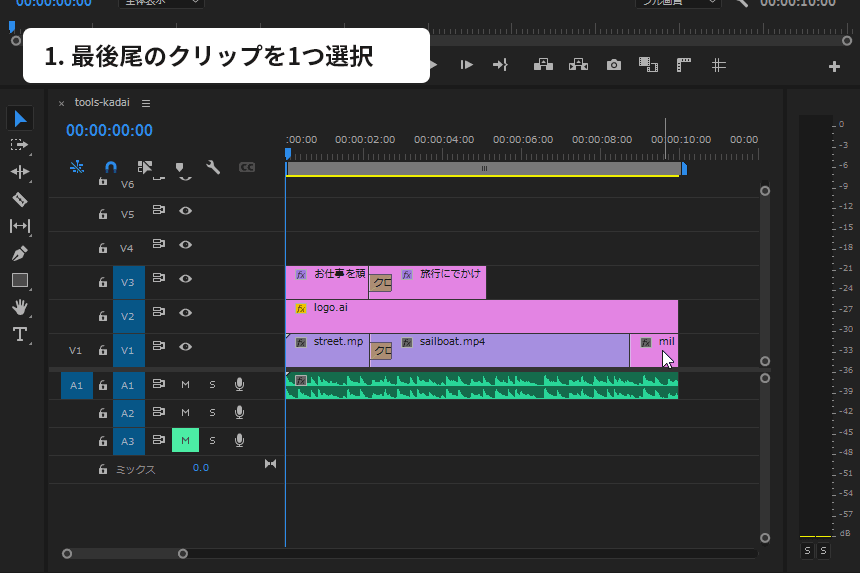Toggle sync lock on track A2
860x573 pixels.
[159, 411]
